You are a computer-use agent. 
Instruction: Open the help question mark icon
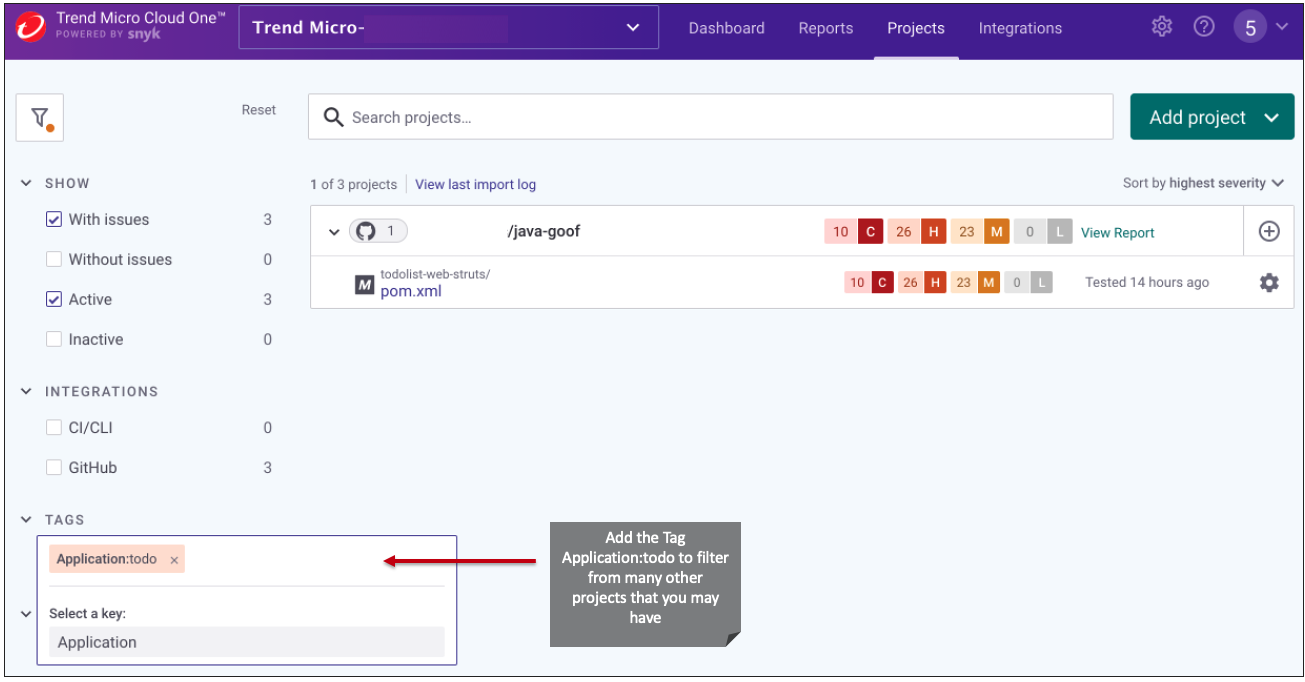[x=1204, y=27]
